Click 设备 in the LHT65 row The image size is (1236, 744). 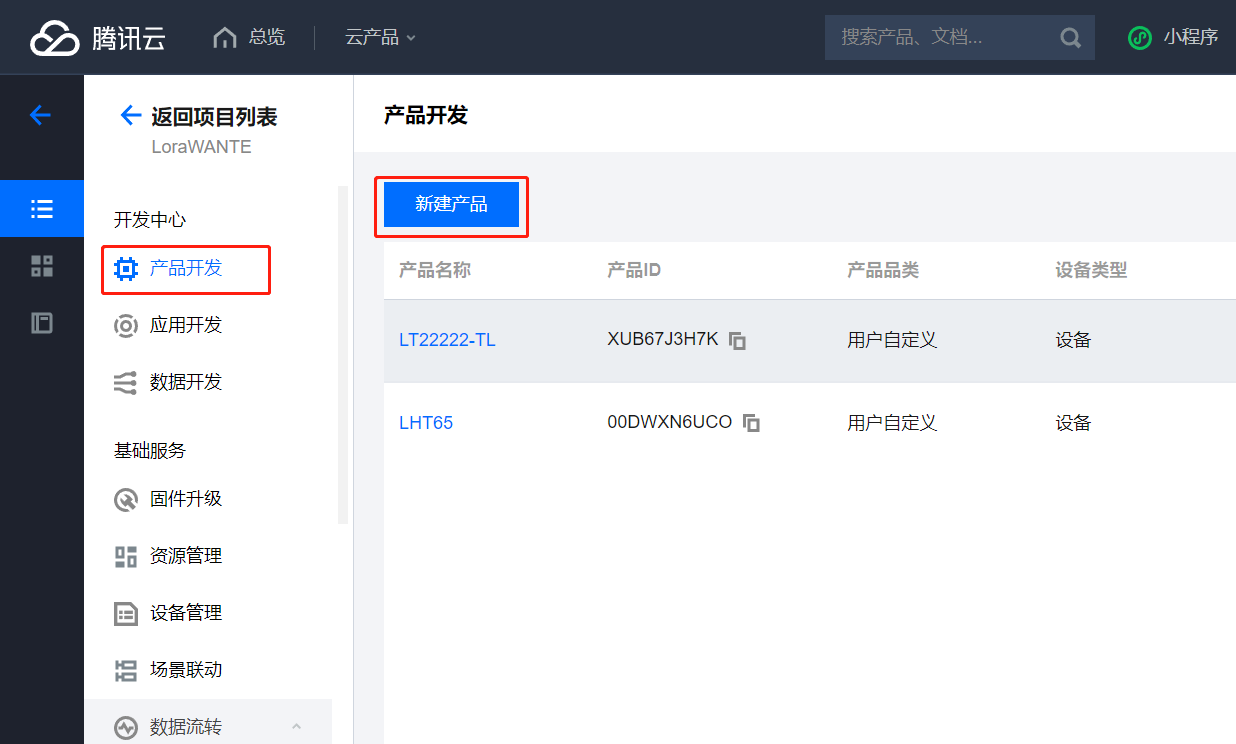tap(1073, 423)
